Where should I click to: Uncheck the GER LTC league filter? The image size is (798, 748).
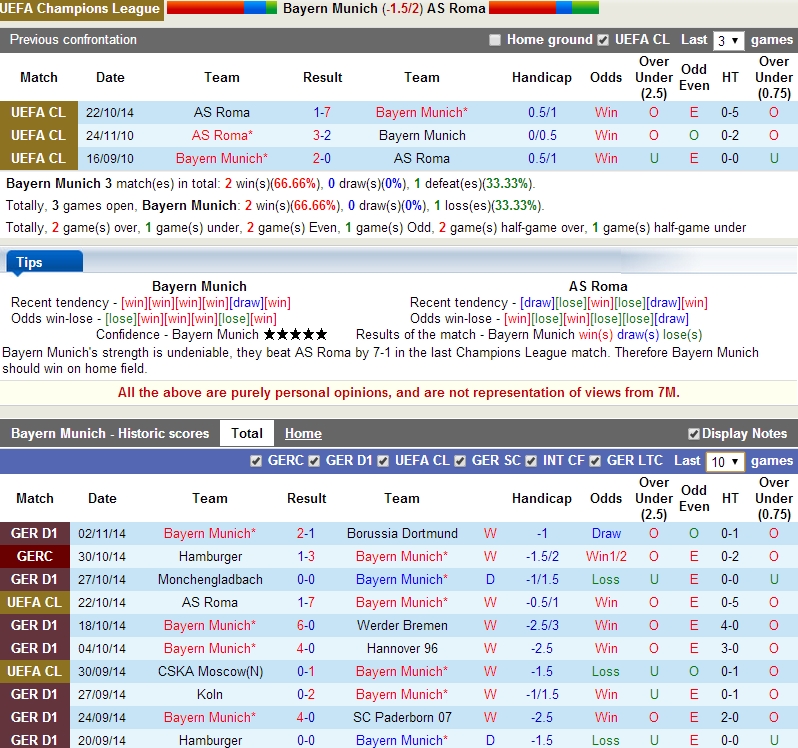pos(595,461)
